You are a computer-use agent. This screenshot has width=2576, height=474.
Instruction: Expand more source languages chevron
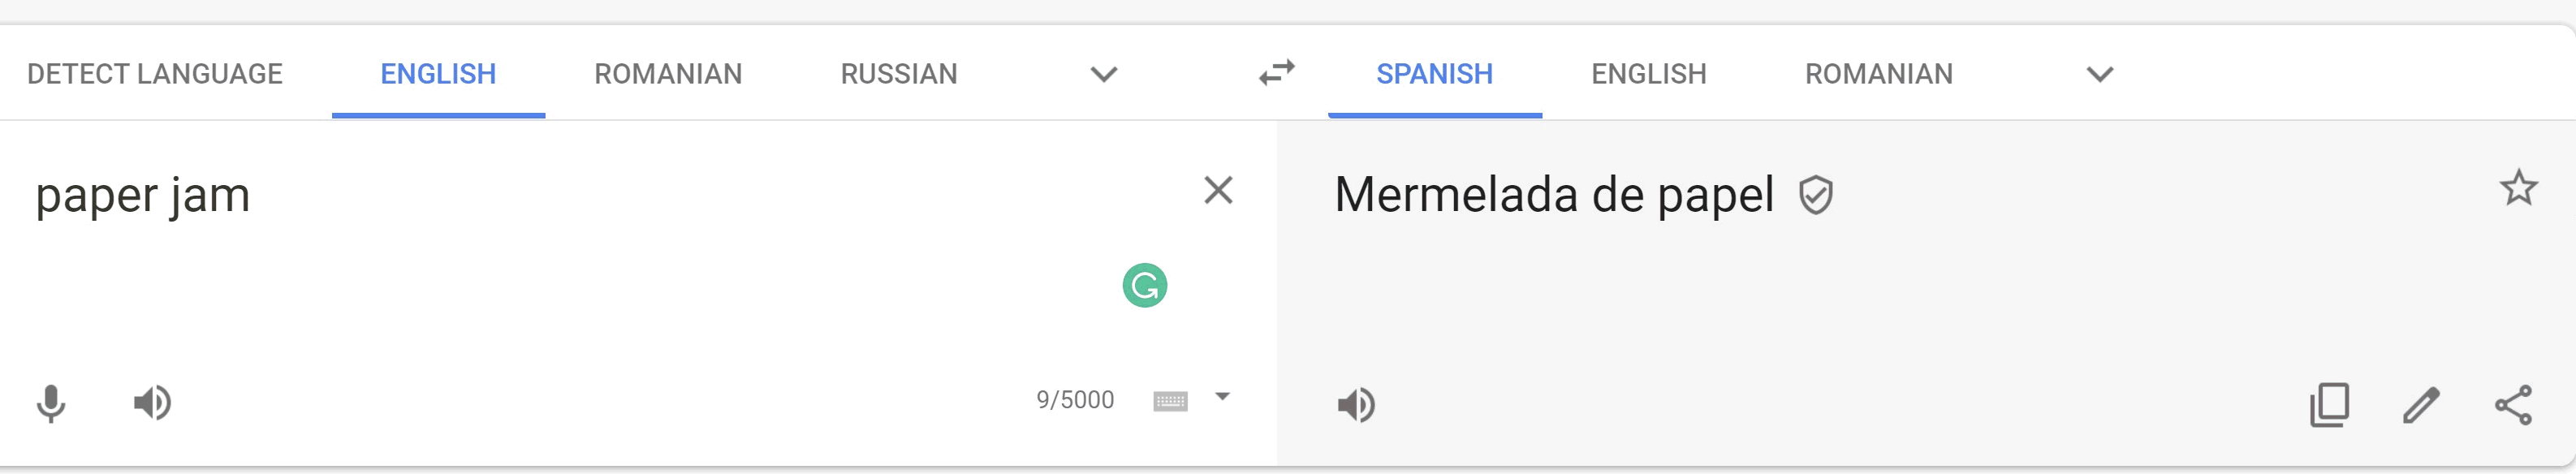pos(1103,74)
